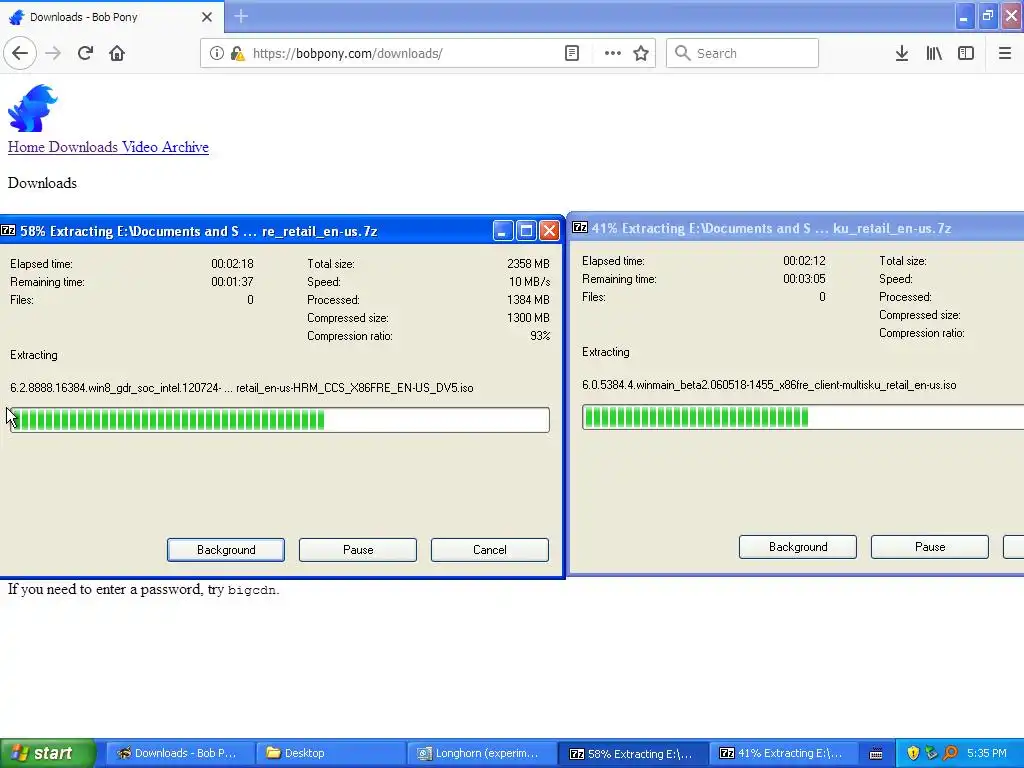Click Background in 41% extracting window
The width and height of the screenshot is (1024, 768).
point(798,547)
